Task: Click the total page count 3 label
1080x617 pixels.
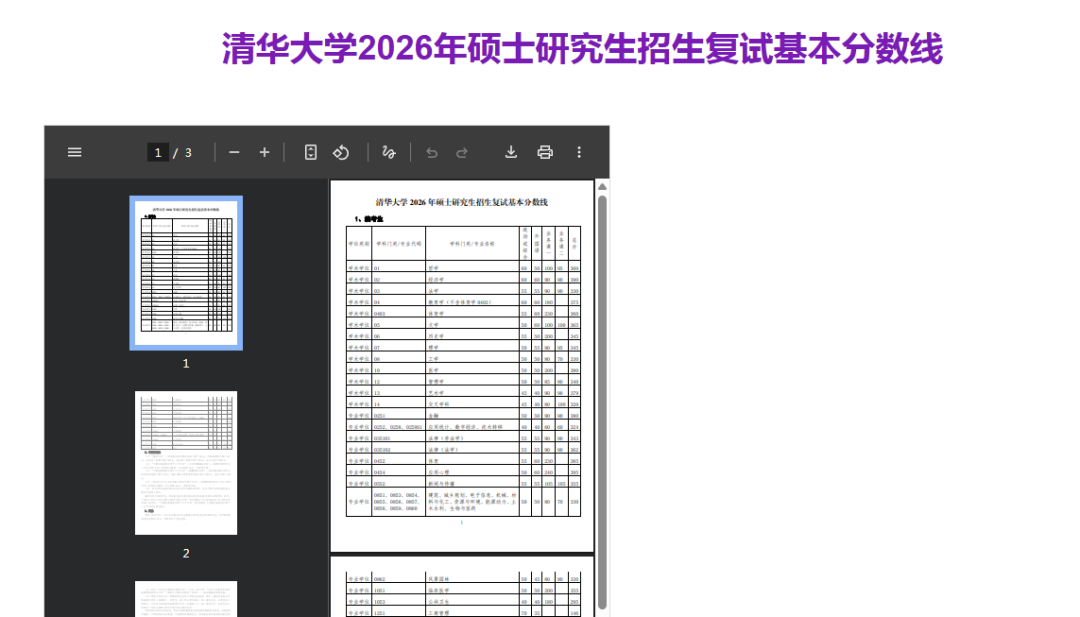Action: (x=188, y=152)
